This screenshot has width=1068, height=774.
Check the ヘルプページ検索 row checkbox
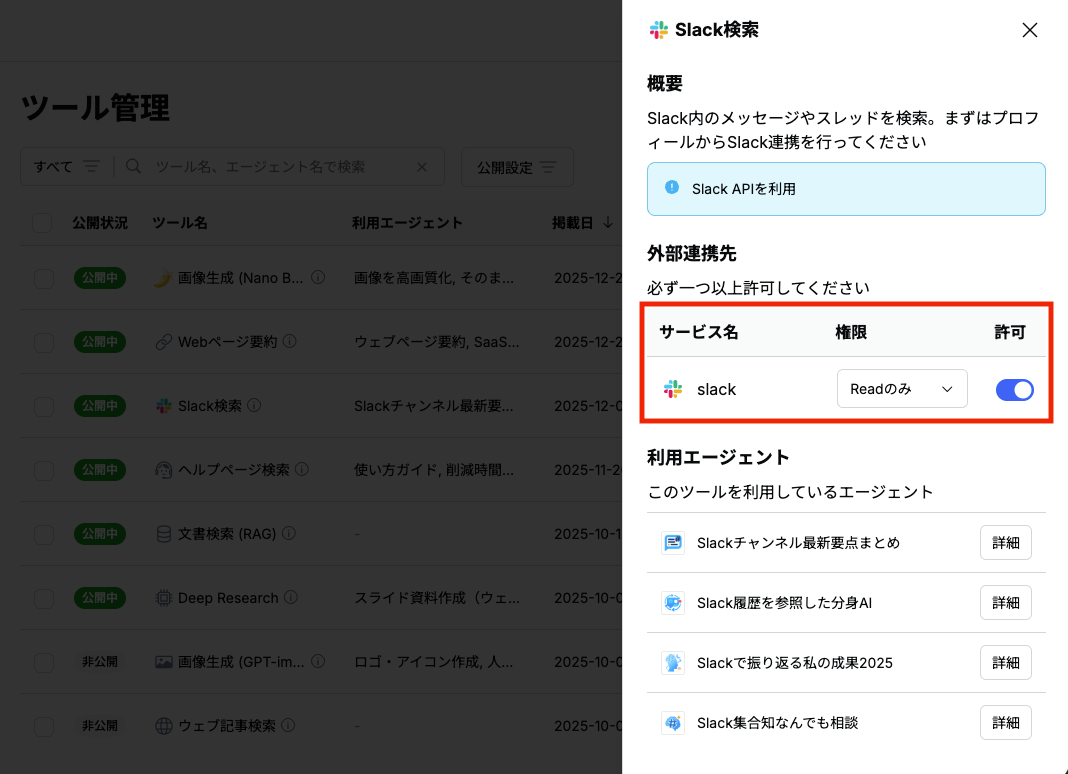pyautogui.click(x=44, y=470)
